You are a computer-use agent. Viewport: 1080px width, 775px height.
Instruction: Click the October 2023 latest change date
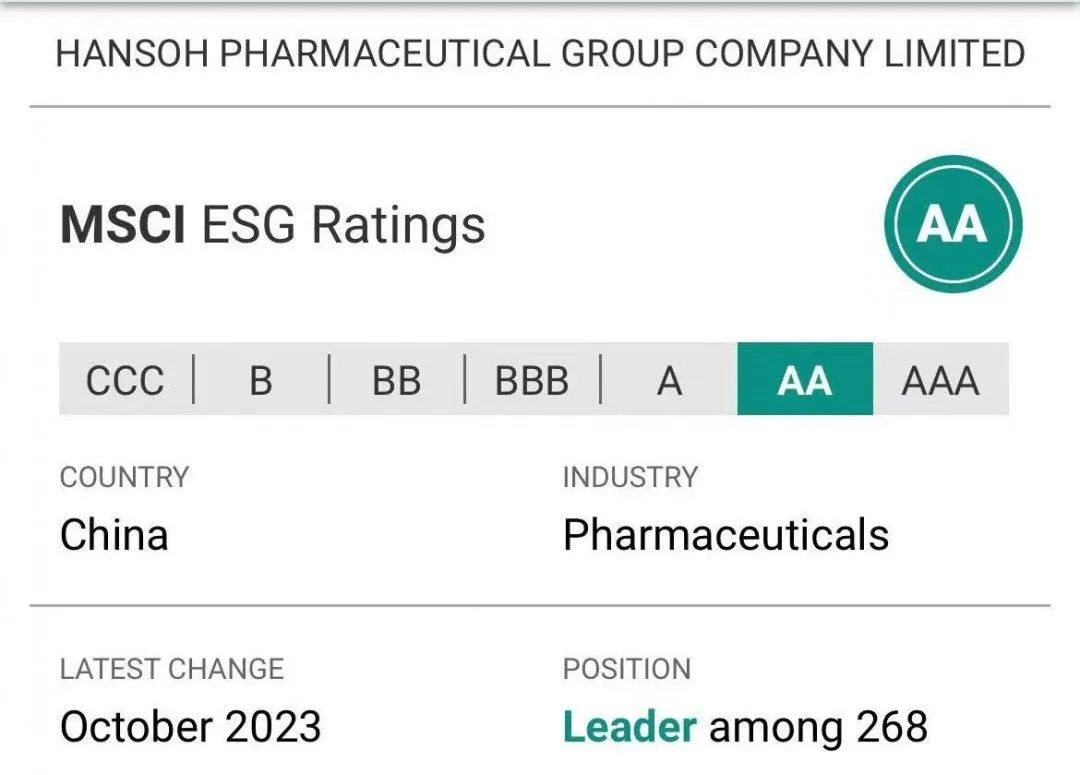pyautogui.click(x=190, y=727)
